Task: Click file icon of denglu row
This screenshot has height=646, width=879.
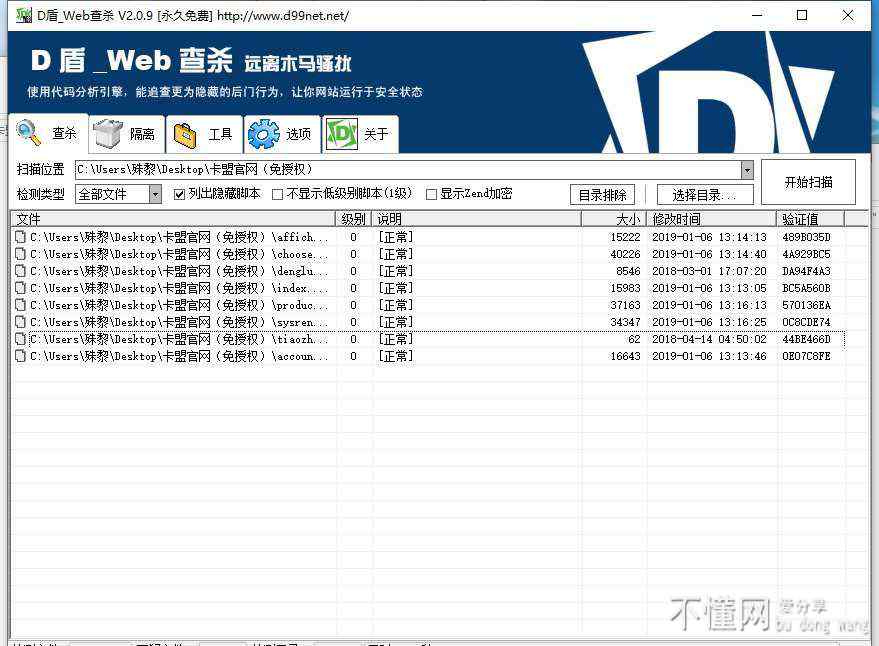Action: point(21,271)
